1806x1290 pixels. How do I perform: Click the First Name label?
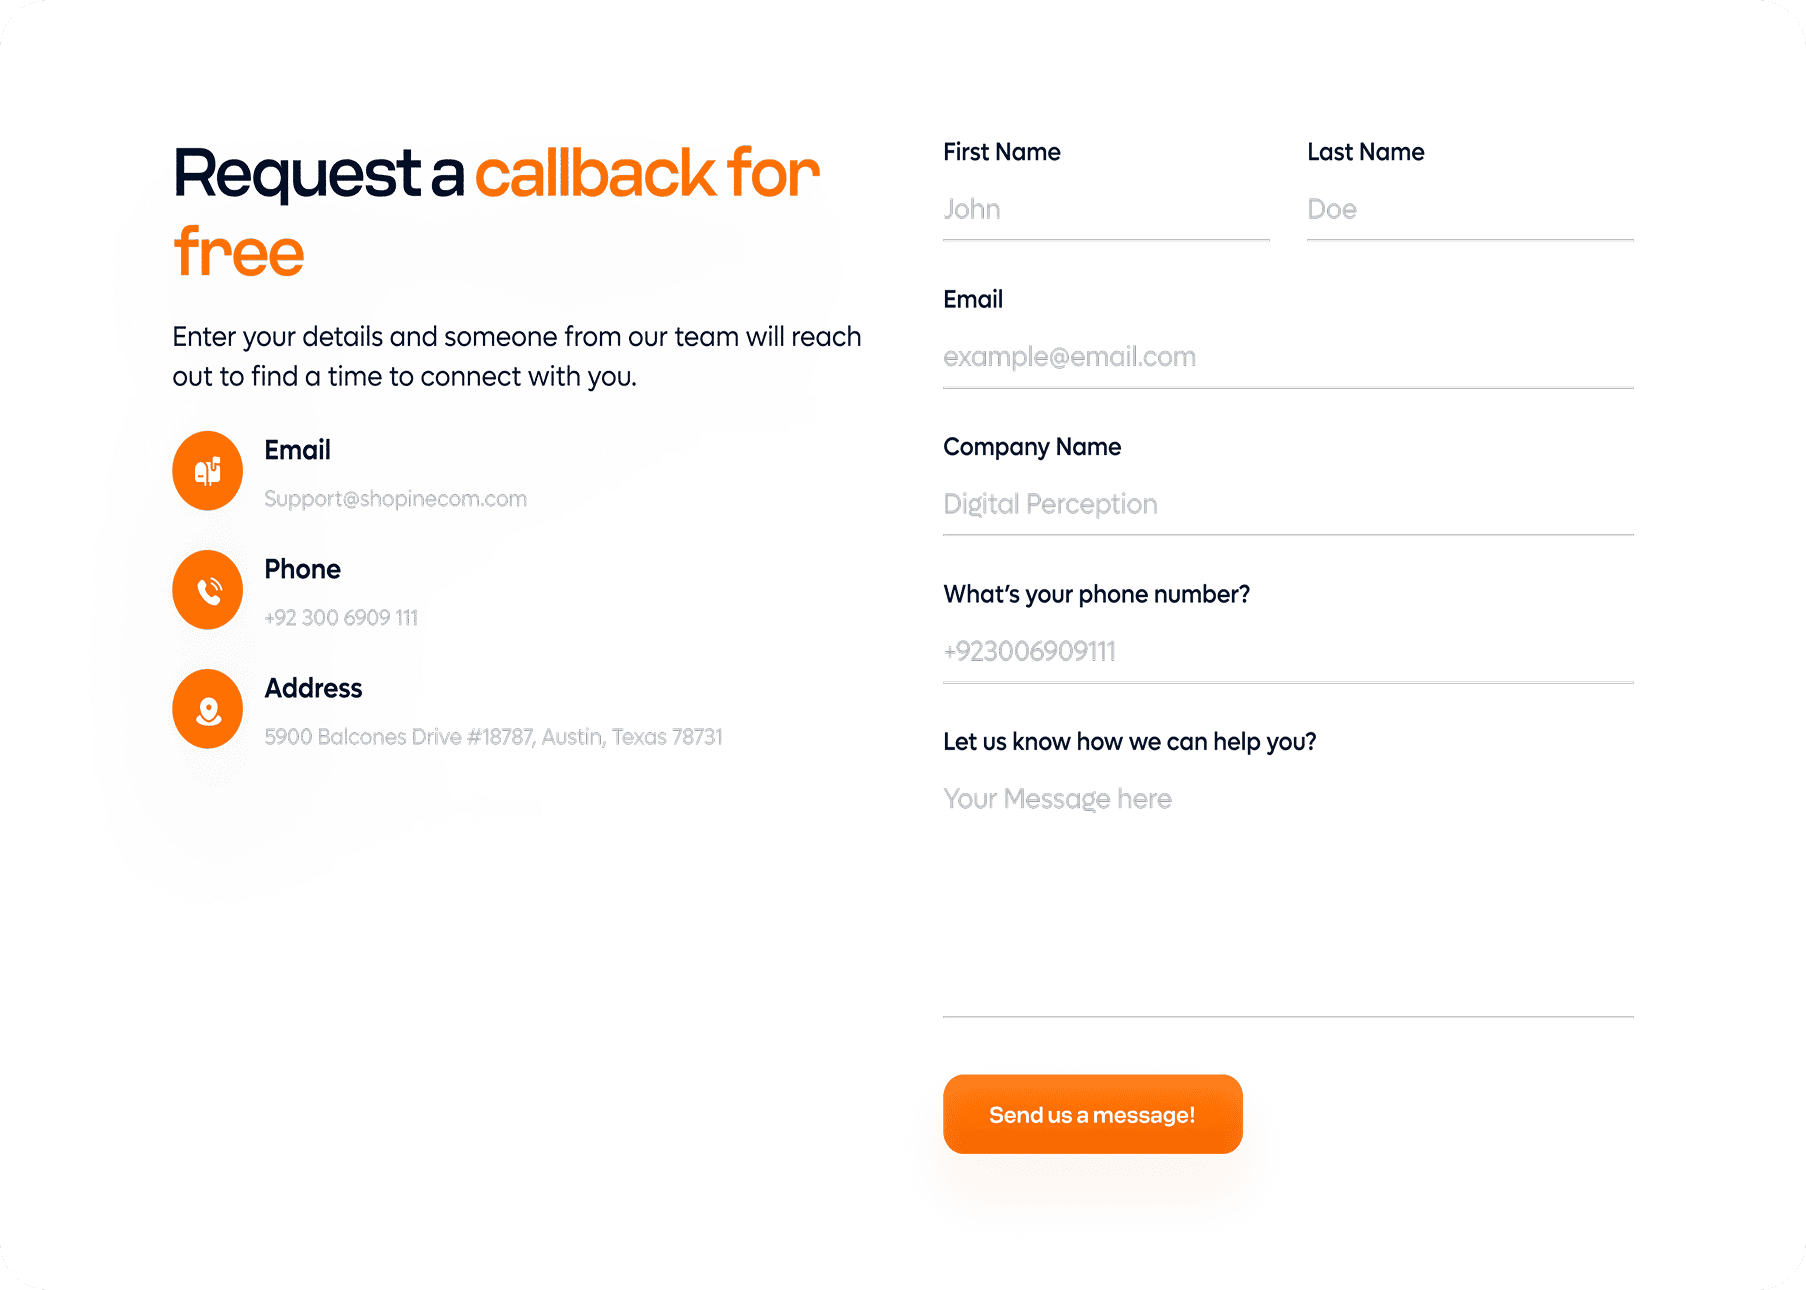click(1002, 152)
